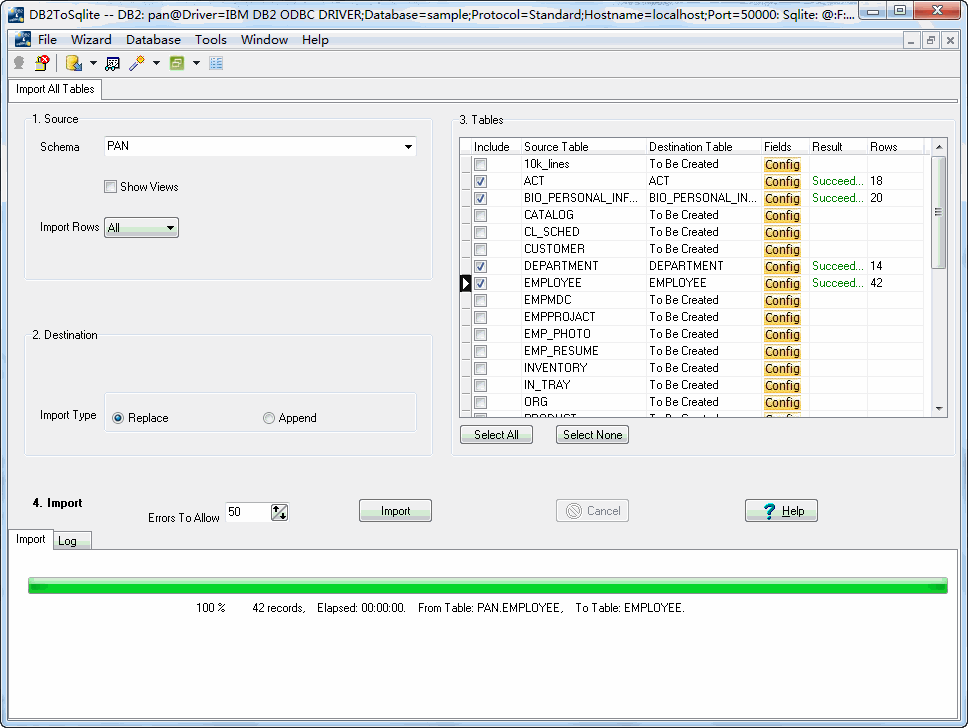Untick the Include checkbox for ACT
Image resolution: width=968 pixels, height=728 pixels.
tap(480, 182)
